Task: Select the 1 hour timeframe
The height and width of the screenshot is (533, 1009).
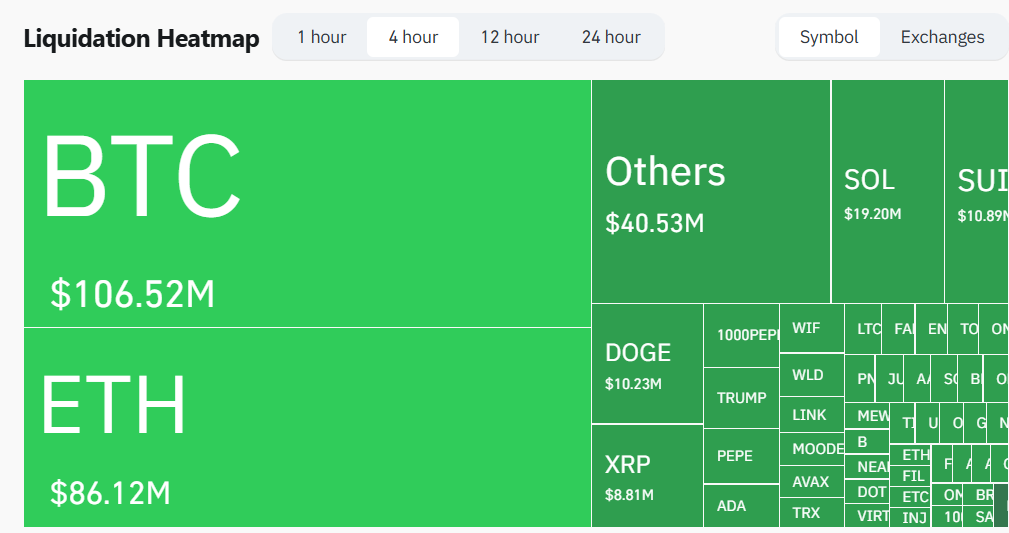Action: click(321, 37)
